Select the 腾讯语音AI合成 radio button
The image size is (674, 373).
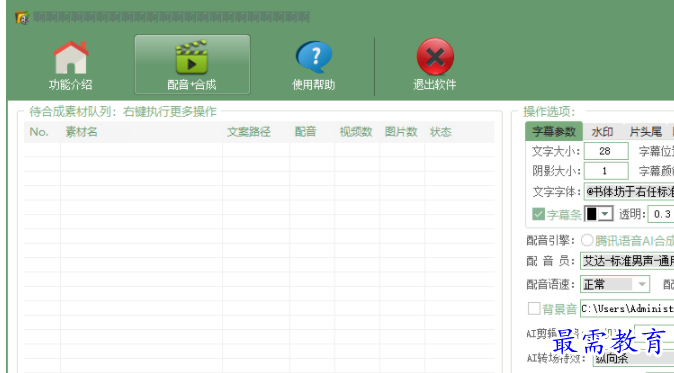pyautogui.click(x=587, y=240)
